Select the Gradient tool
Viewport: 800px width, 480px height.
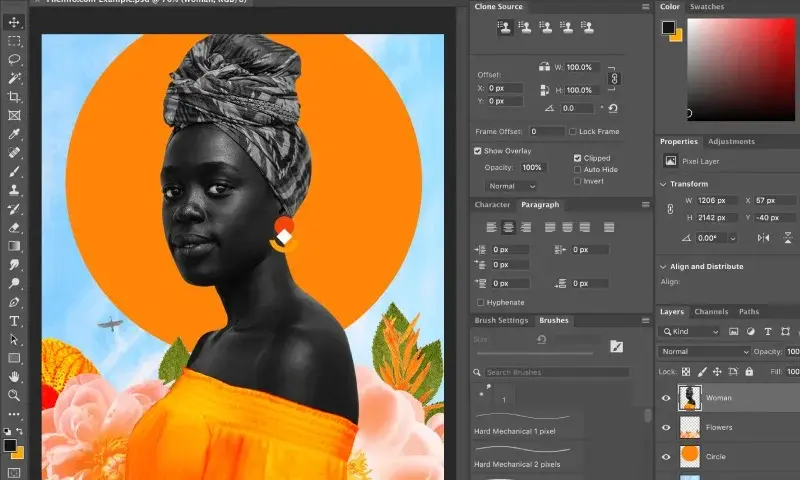pos(14,246)
